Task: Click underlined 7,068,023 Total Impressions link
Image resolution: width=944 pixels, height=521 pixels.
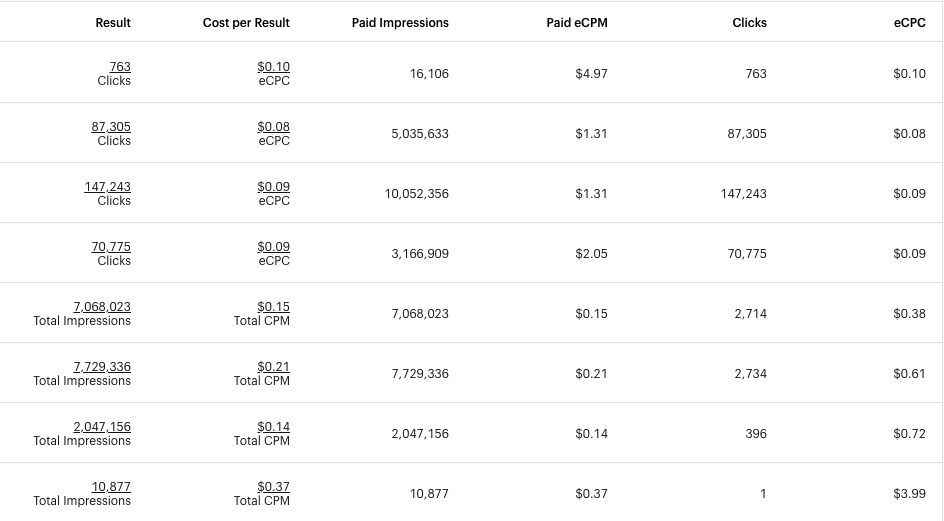Action: coord(102,307)
